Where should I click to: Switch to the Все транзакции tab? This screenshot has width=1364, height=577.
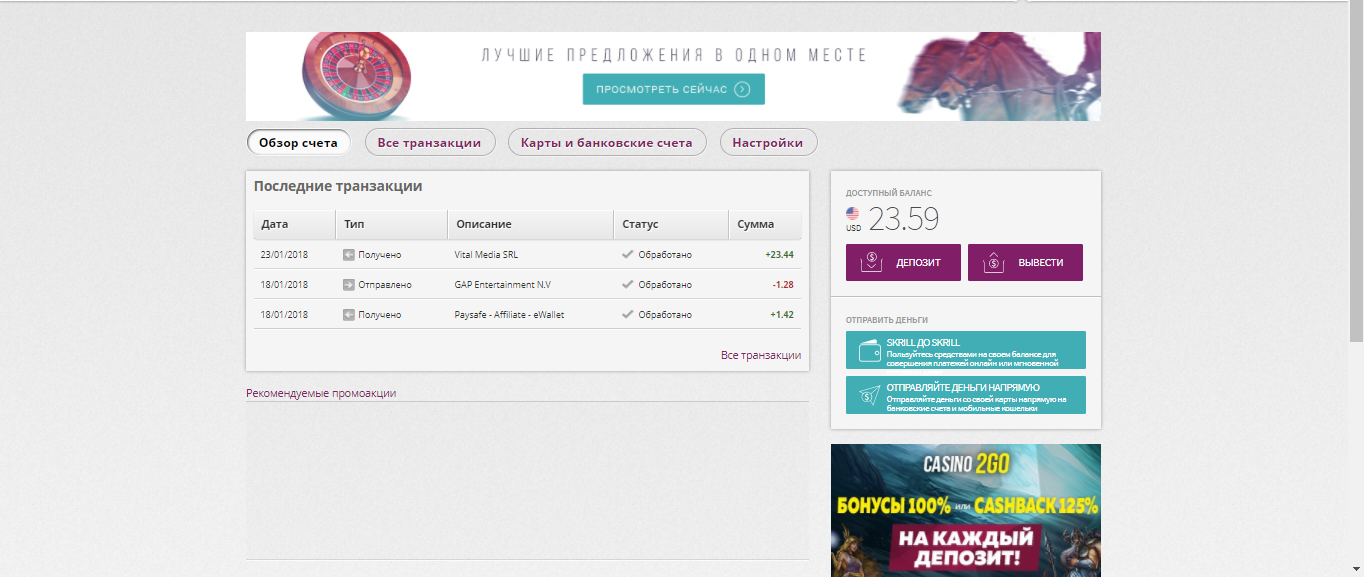click(430, 141)
